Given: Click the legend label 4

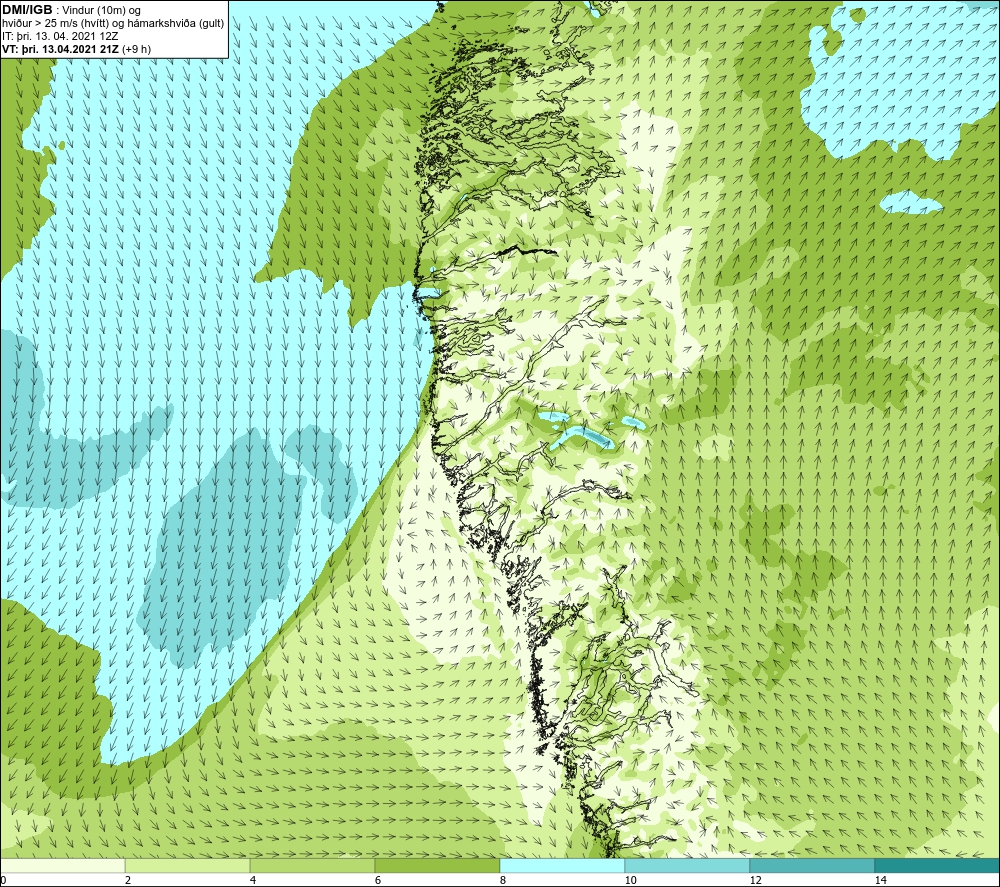Looking at the screenshot, I should 253,881.
